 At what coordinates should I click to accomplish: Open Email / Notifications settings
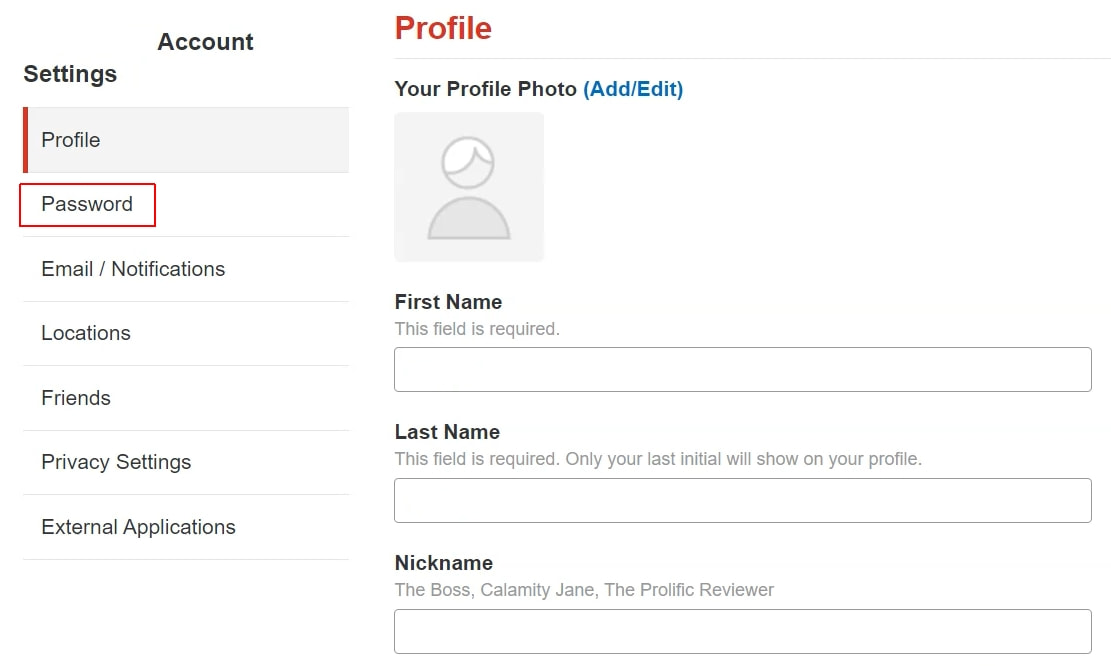[x=133, y=269]
